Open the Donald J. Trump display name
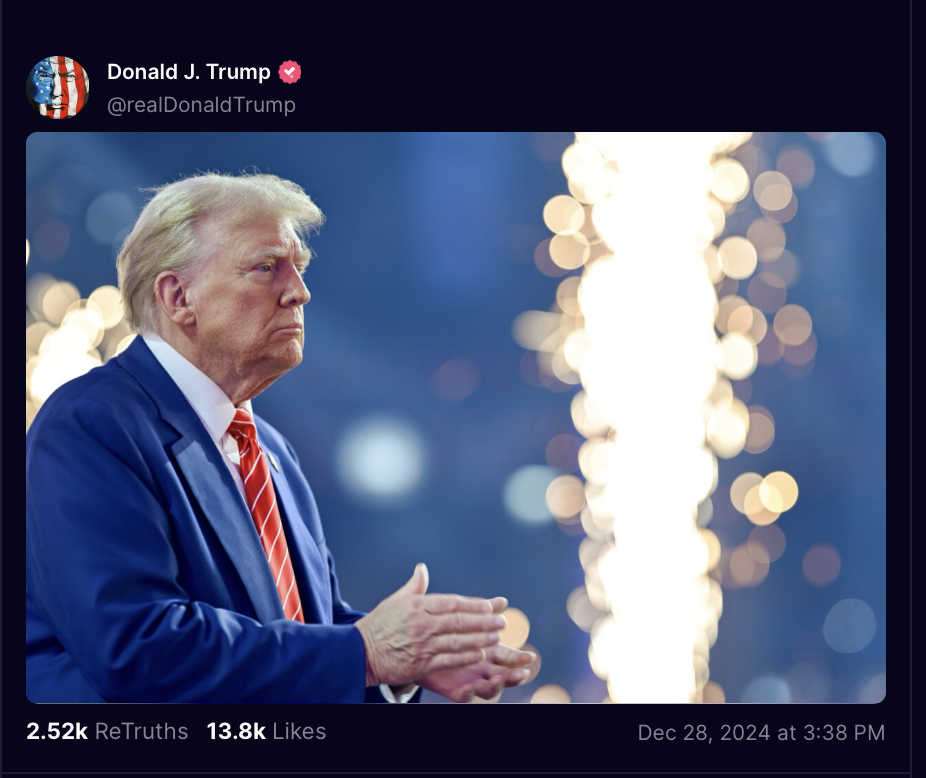Image resolution: width=926 pixels, height=778 pixels. pos(188,72)
